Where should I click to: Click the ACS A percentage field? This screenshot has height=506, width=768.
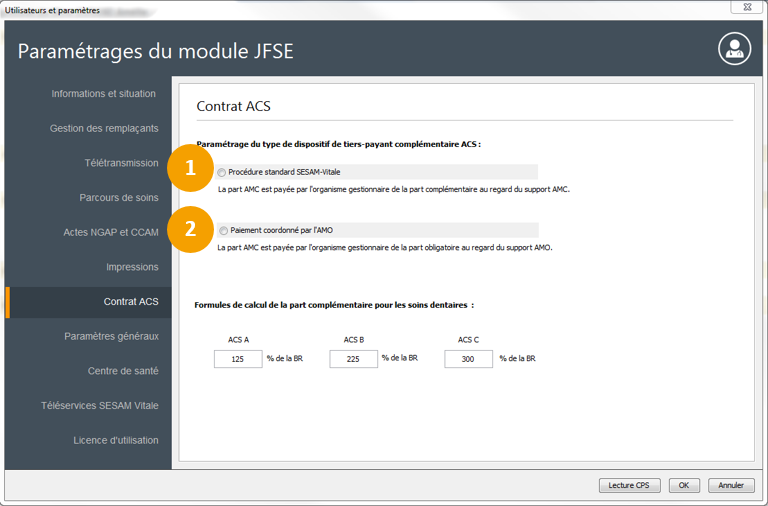pyautogui.click(x=238, y=359)
